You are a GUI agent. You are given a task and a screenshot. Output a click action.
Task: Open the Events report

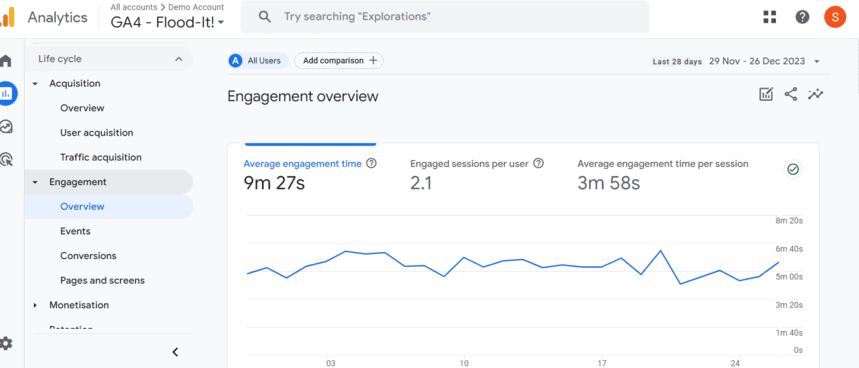[x=75, y=231]
